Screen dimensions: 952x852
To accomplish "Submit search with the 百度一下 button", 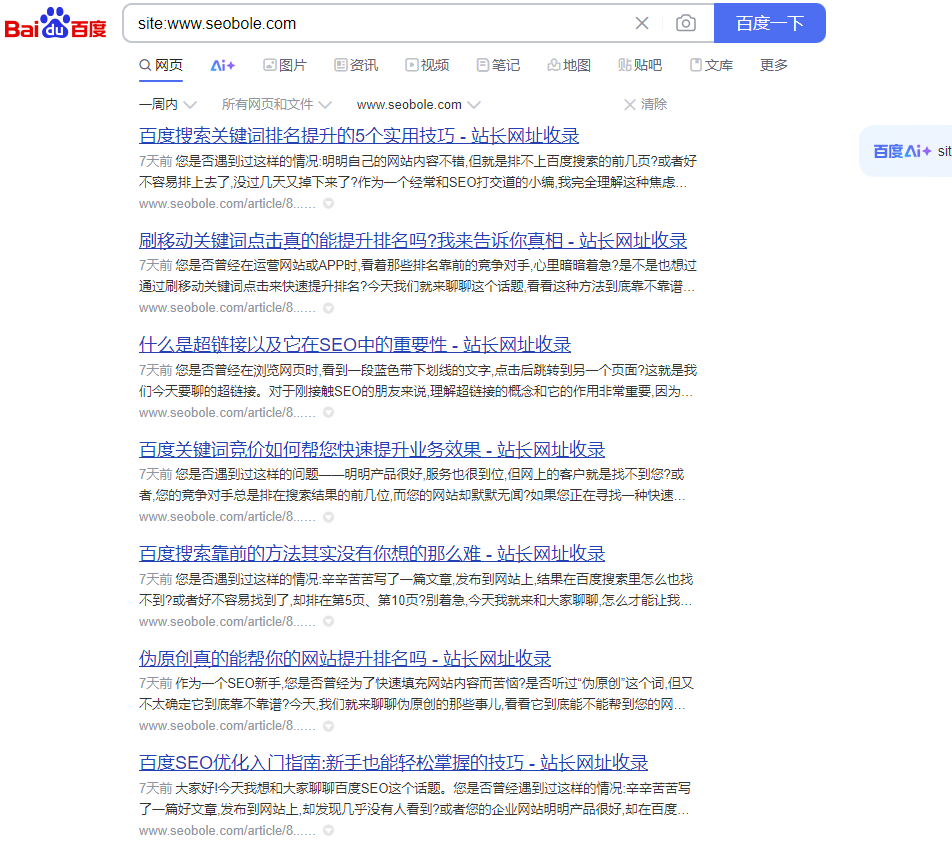I will pos(769,23).
